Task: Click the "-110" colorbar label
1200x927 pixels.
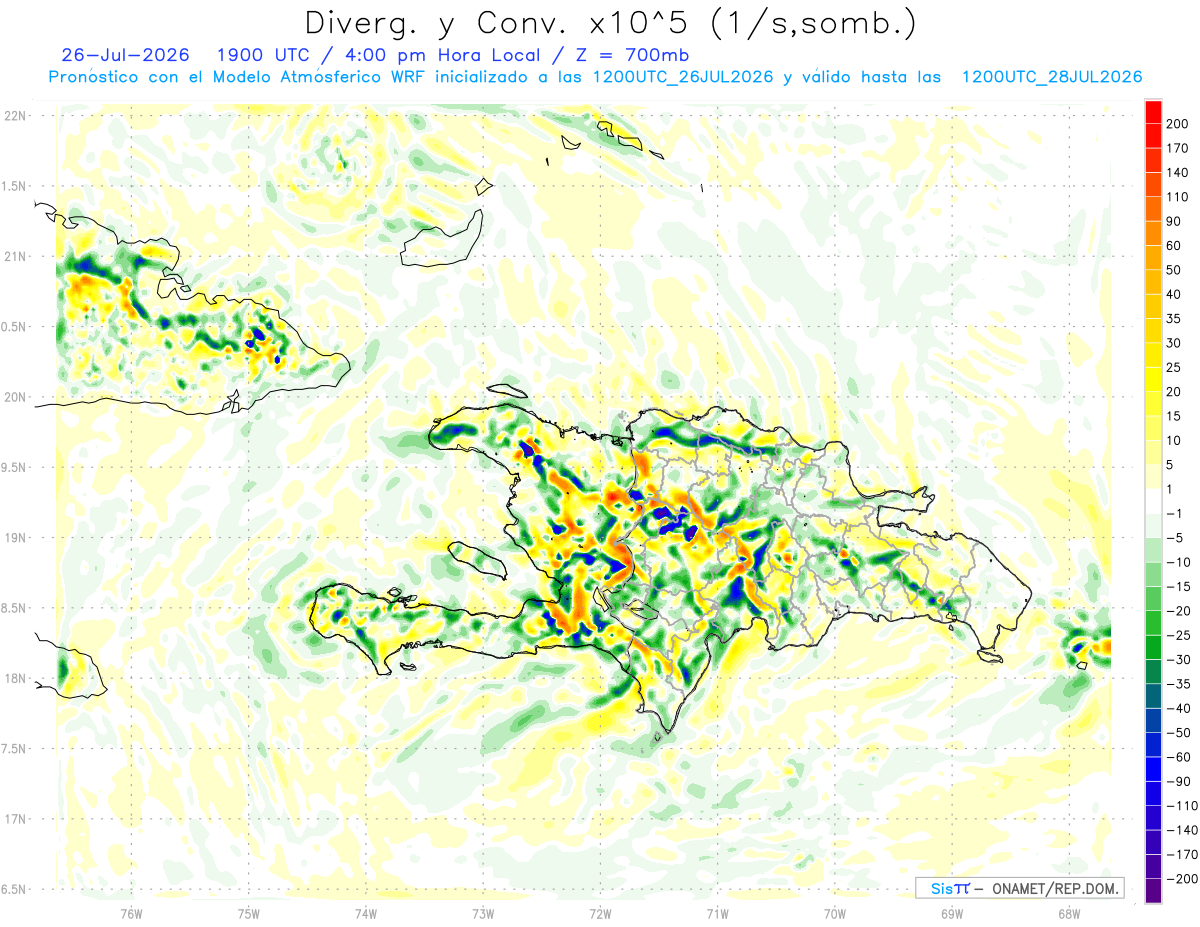Action: [1181, 805]
